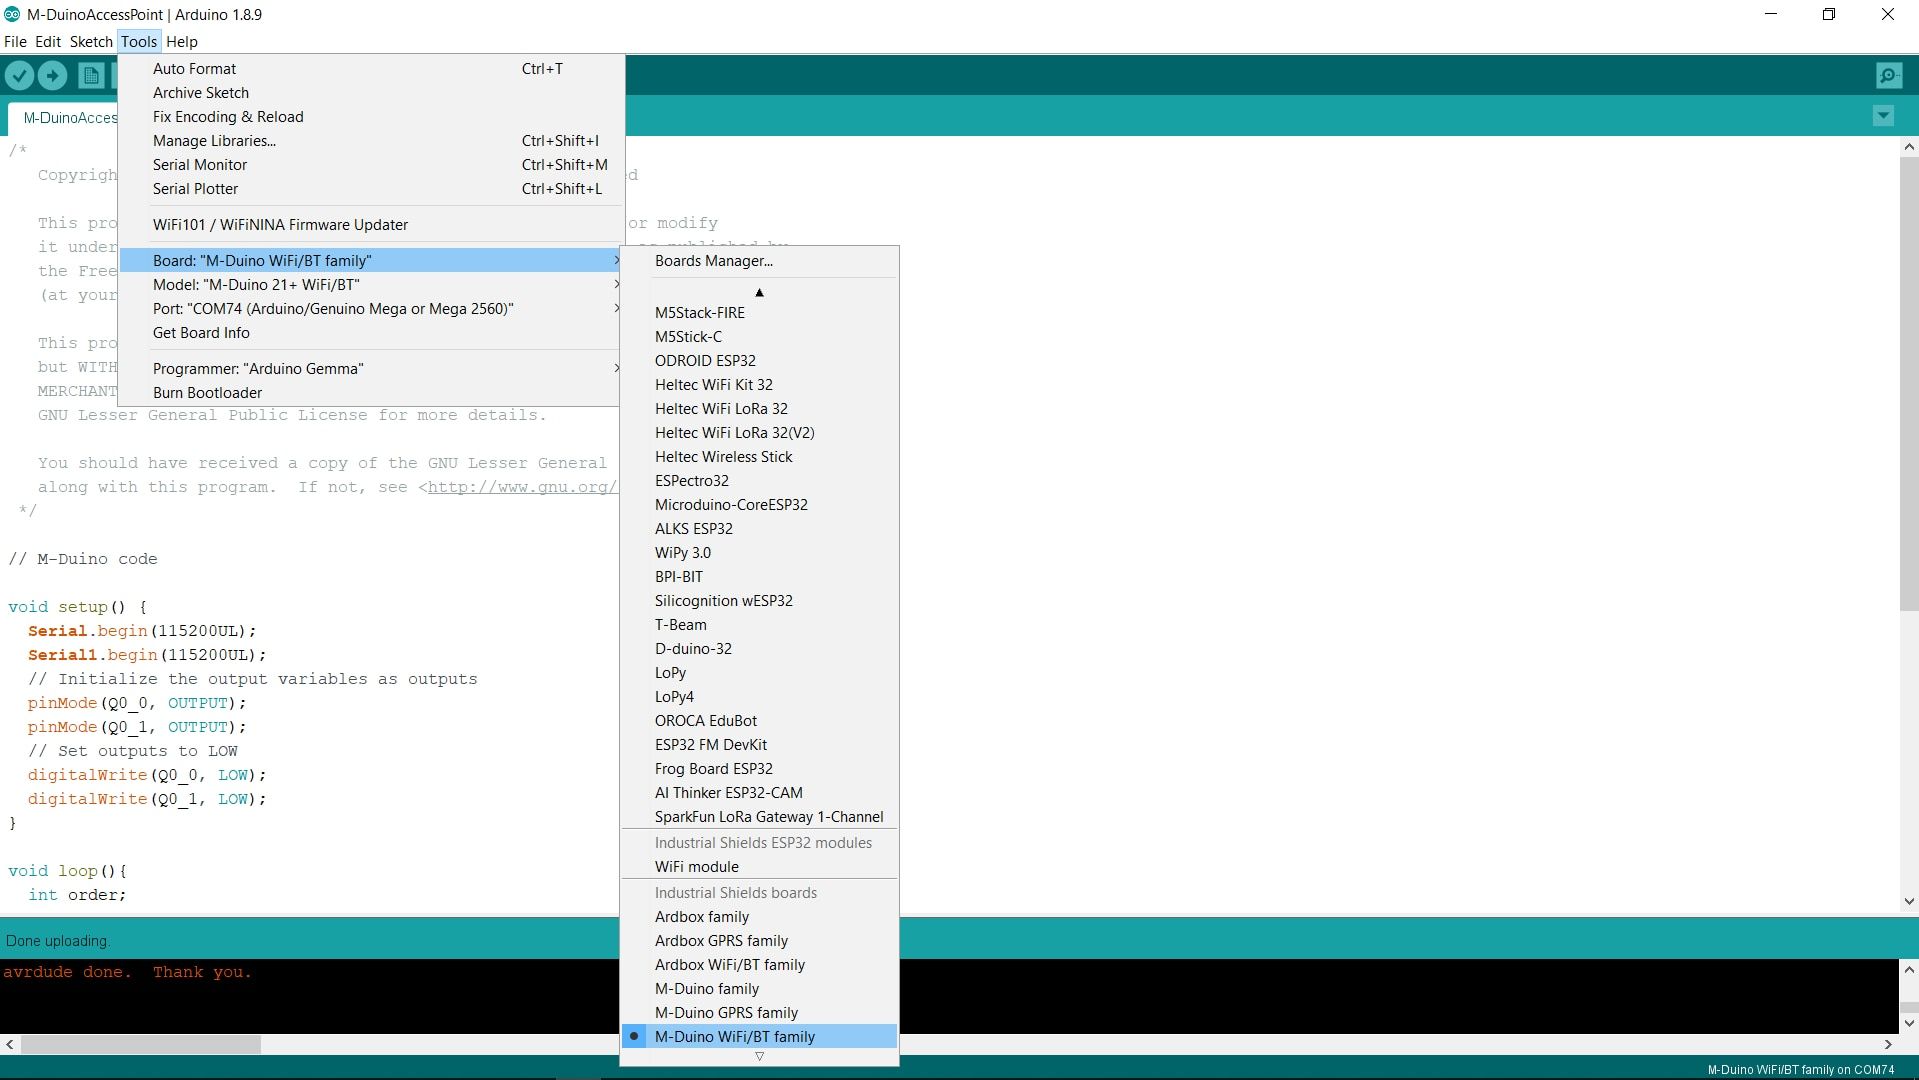Select Ardbox GPRS family board
Screen dimensions: 1919x1080
[759, 941]
